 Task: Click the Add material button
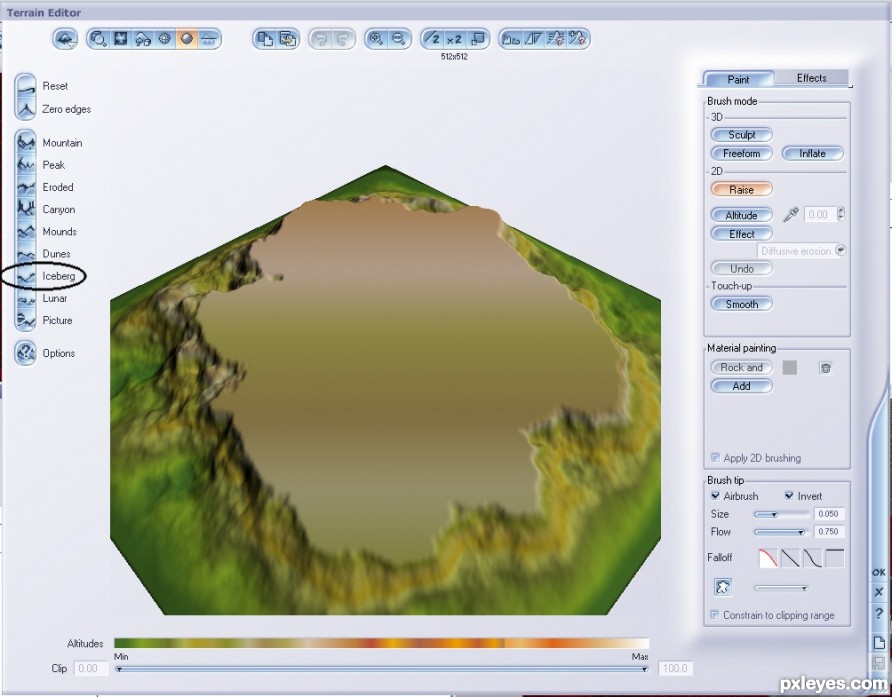742,386
